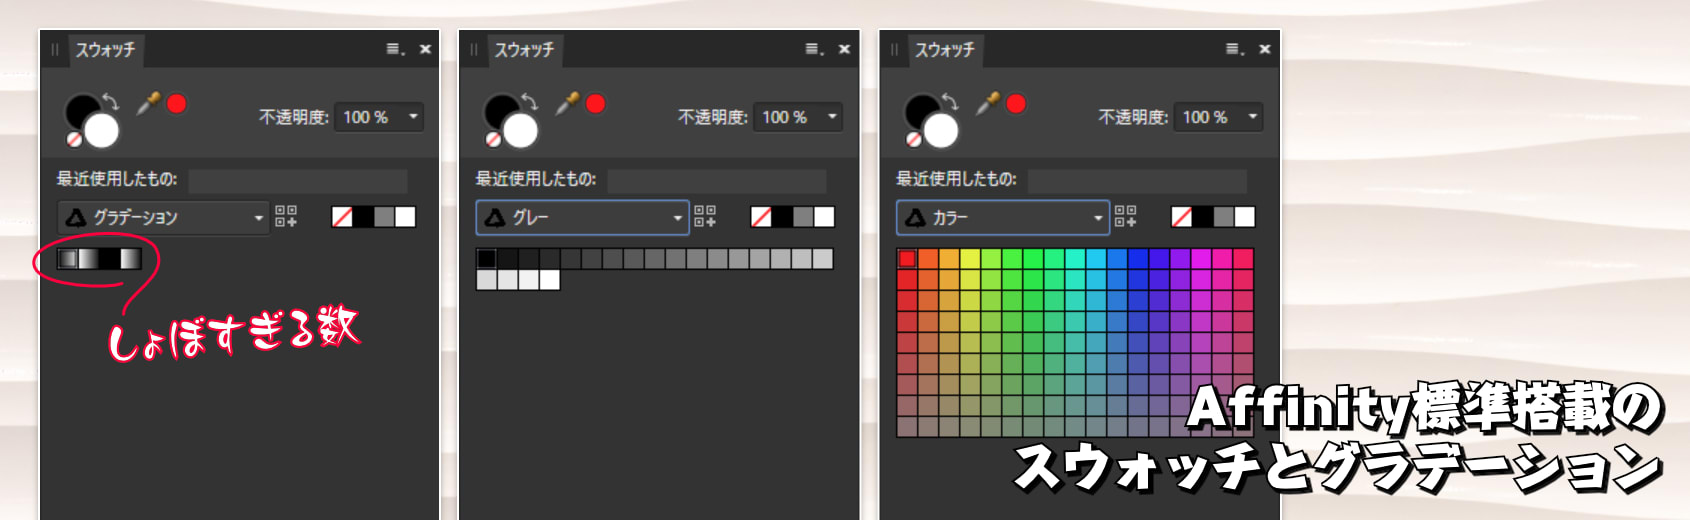Select the top-row blue swatch in カラー palette
The width and height of the screenshot is (1690, 520).
(x=1138, y=259)
